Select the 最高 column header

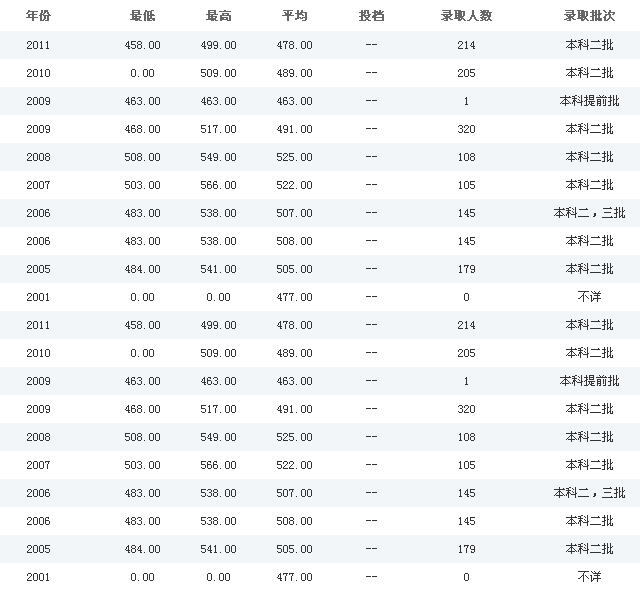(219, 17)
